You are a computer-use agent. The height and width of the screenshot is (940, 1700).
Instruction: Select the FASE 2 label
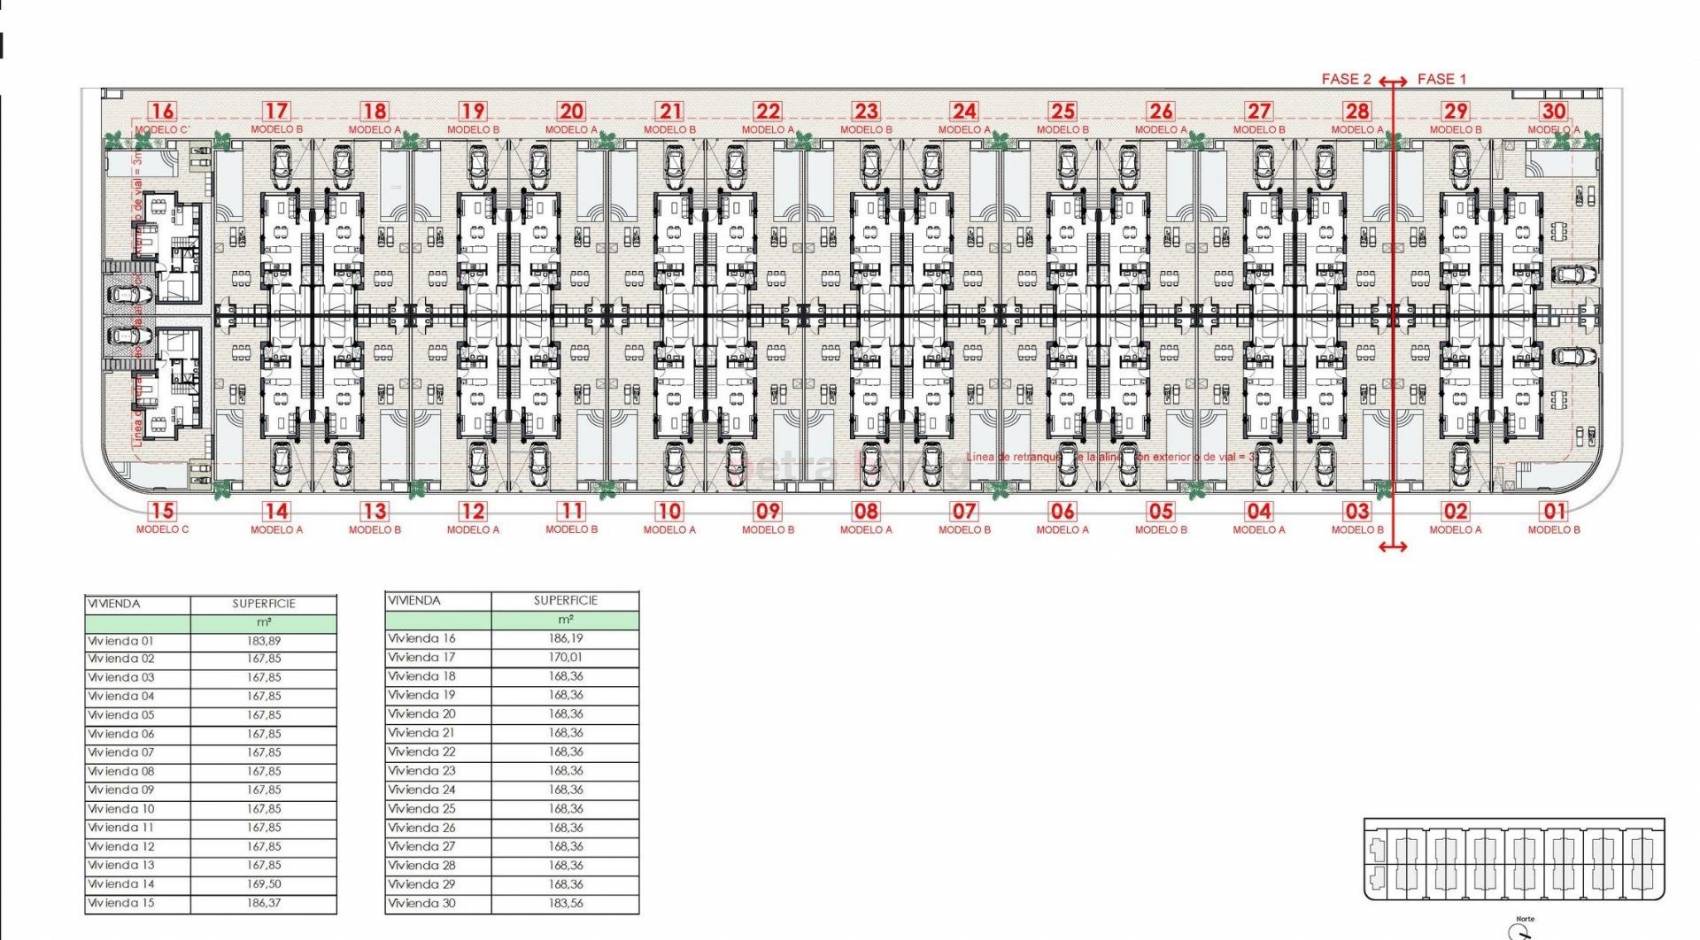(x=1346, y=79)
